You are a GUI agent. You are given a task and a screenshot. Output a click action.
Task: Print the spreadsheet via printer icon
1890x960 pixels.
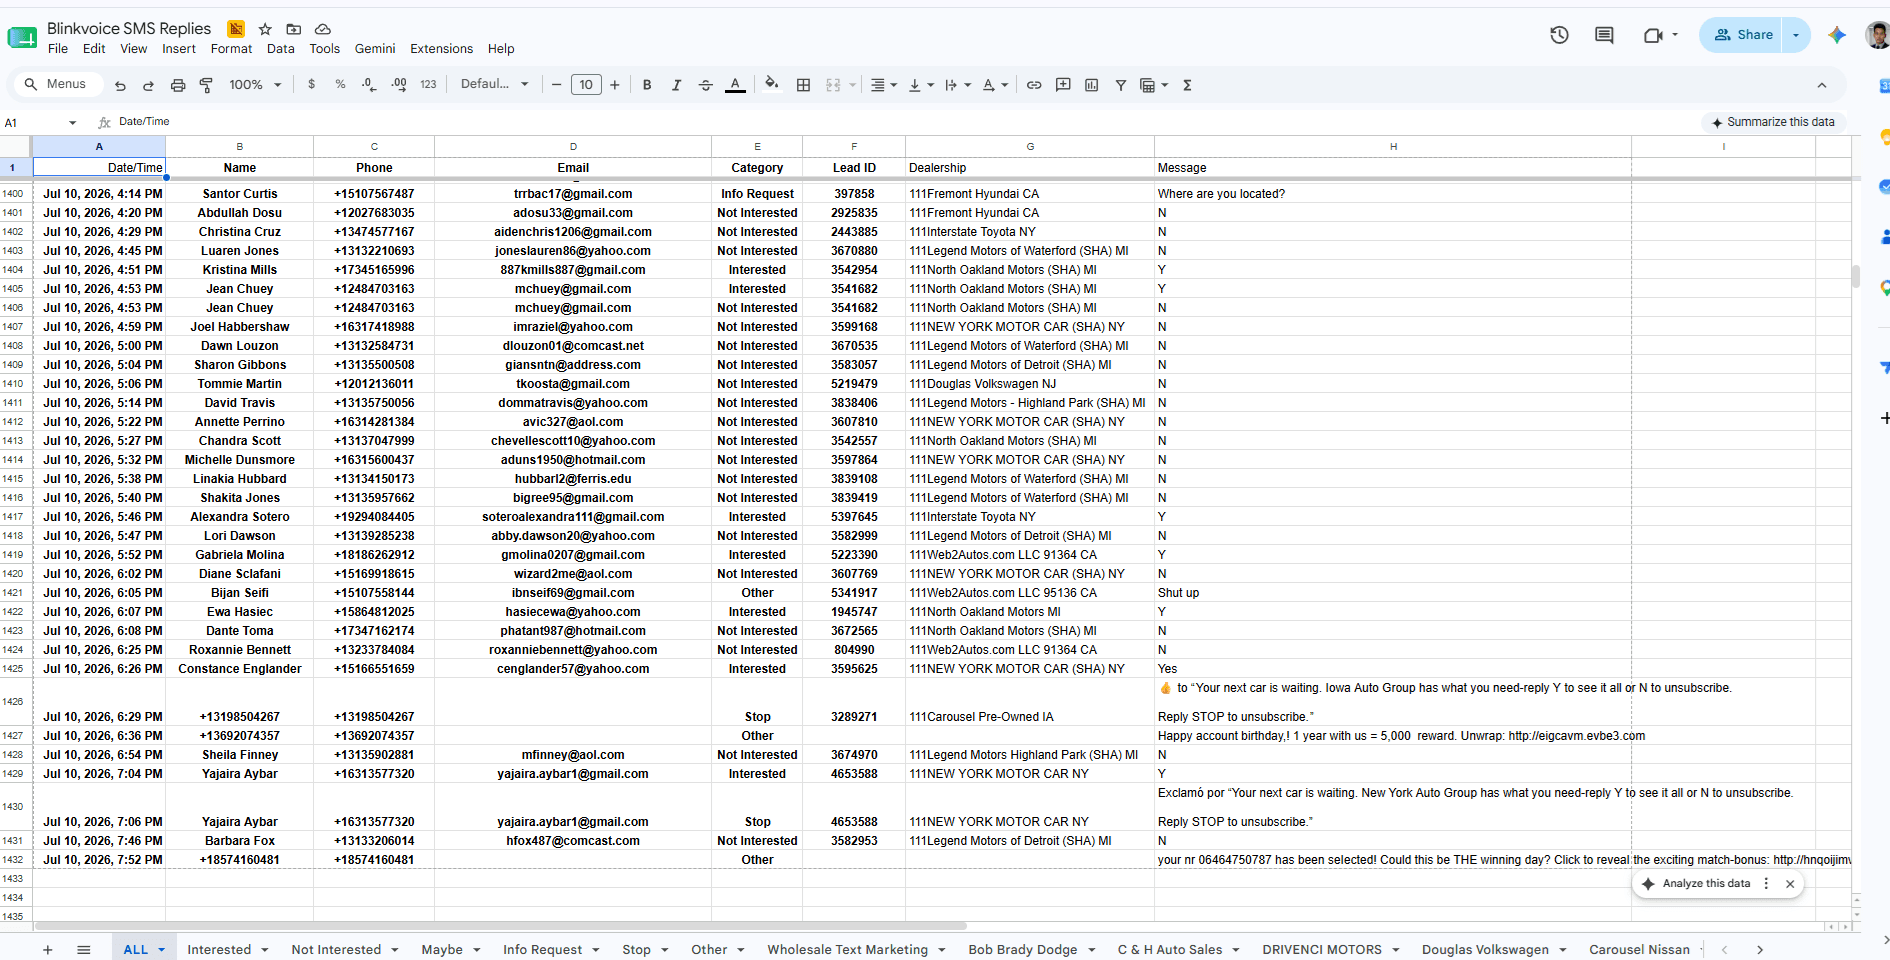click(x=178, y=85)
